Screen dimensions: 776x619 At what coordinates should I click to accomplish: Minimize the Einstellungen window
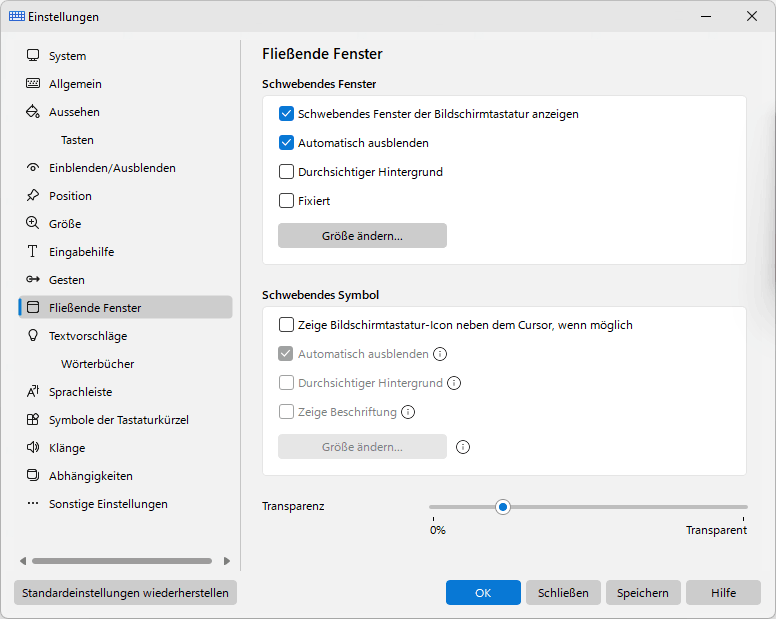point(706,16)
